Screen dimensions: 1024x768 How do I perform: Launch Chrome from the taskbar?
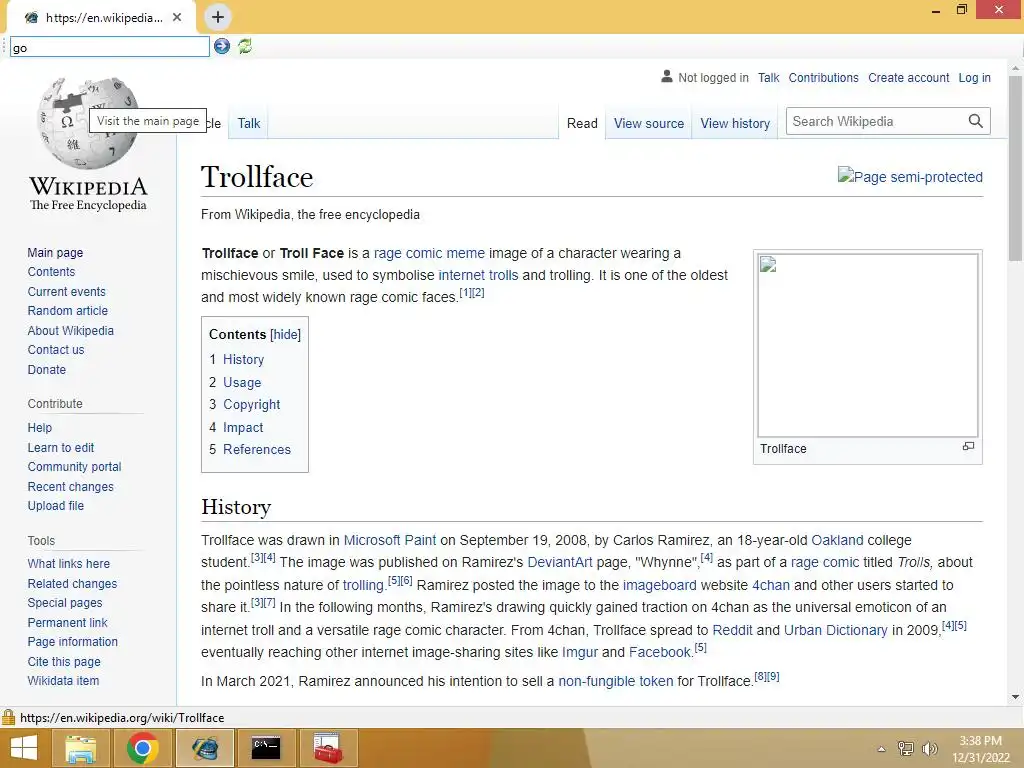(142, 748)
